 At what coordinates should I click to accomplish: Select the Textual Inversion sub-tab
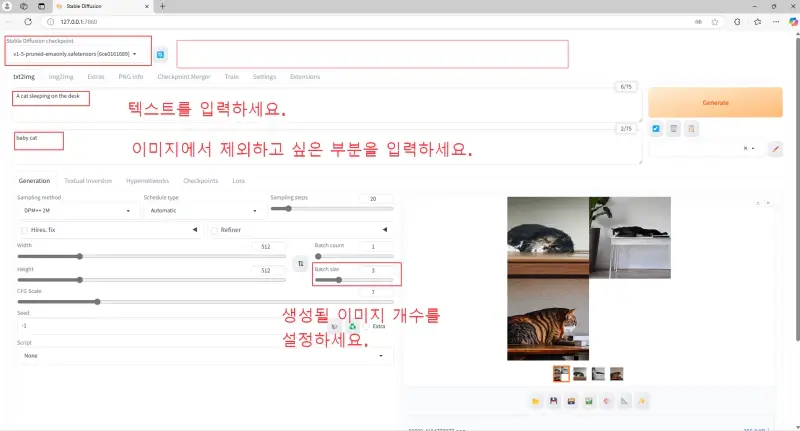(x=88, y=181)
